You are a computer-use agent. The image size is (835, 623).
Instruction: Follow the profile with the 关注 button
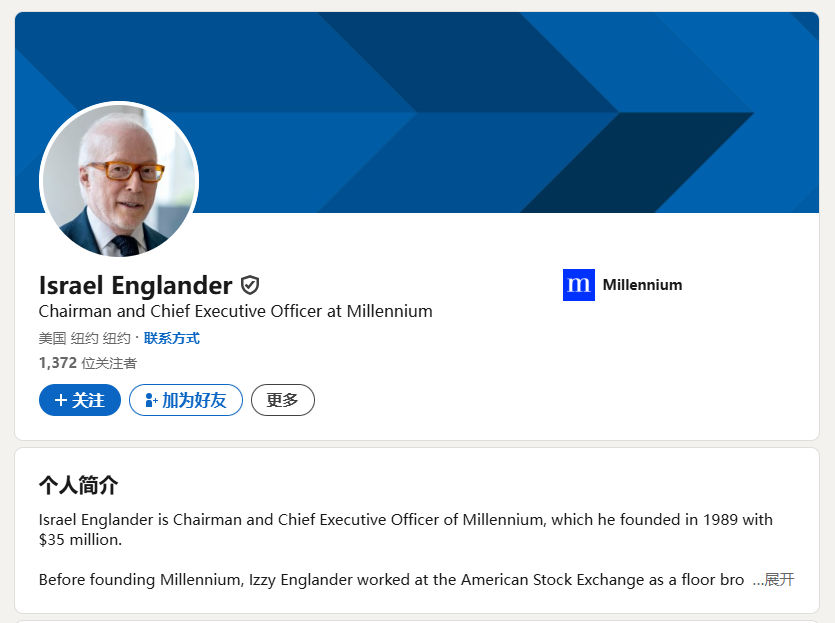(x=80, y=400)
